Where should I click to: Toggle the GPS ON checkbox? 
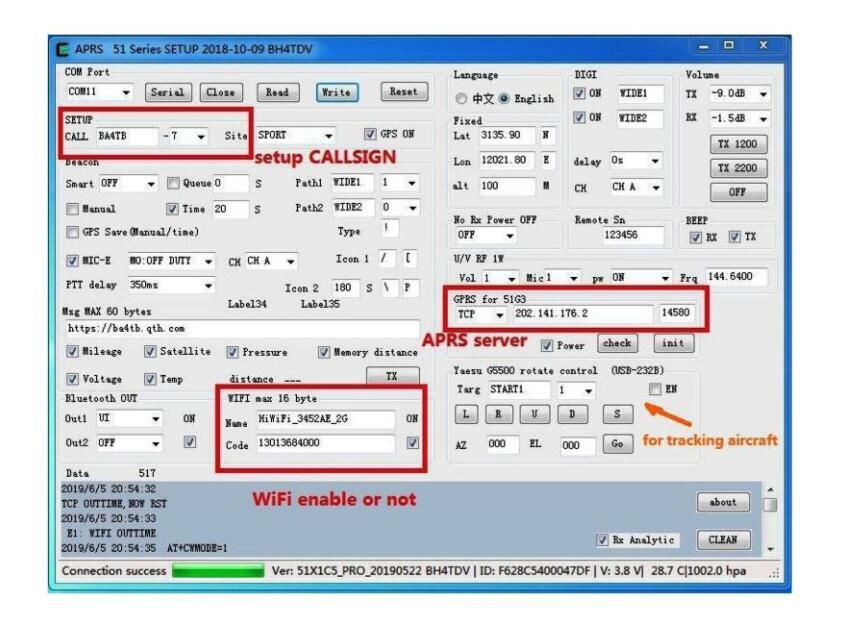pos(370,134)
